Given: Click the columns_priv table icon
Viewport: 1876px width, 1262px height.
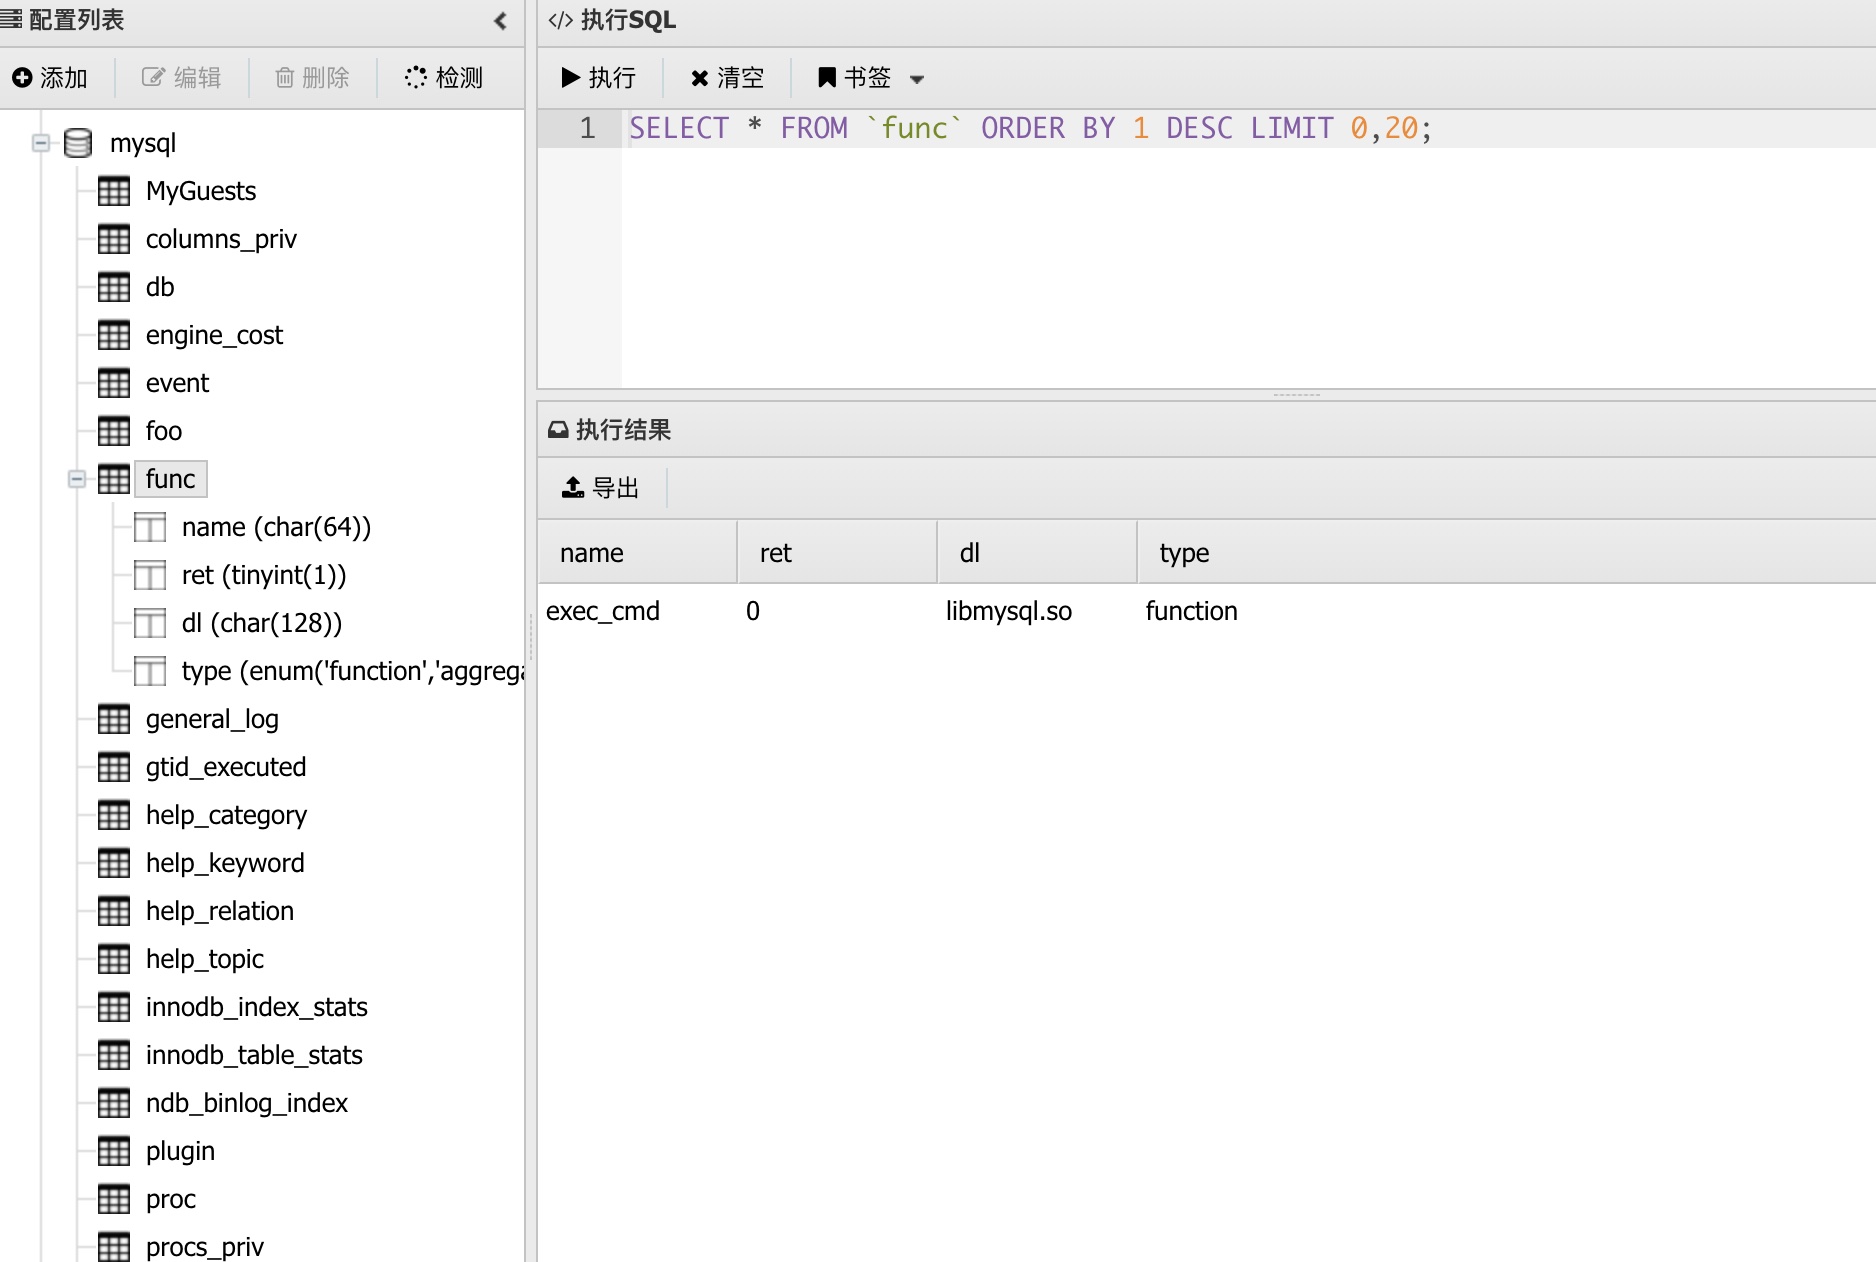Looking at the screenshot, I should coord(114,239).
